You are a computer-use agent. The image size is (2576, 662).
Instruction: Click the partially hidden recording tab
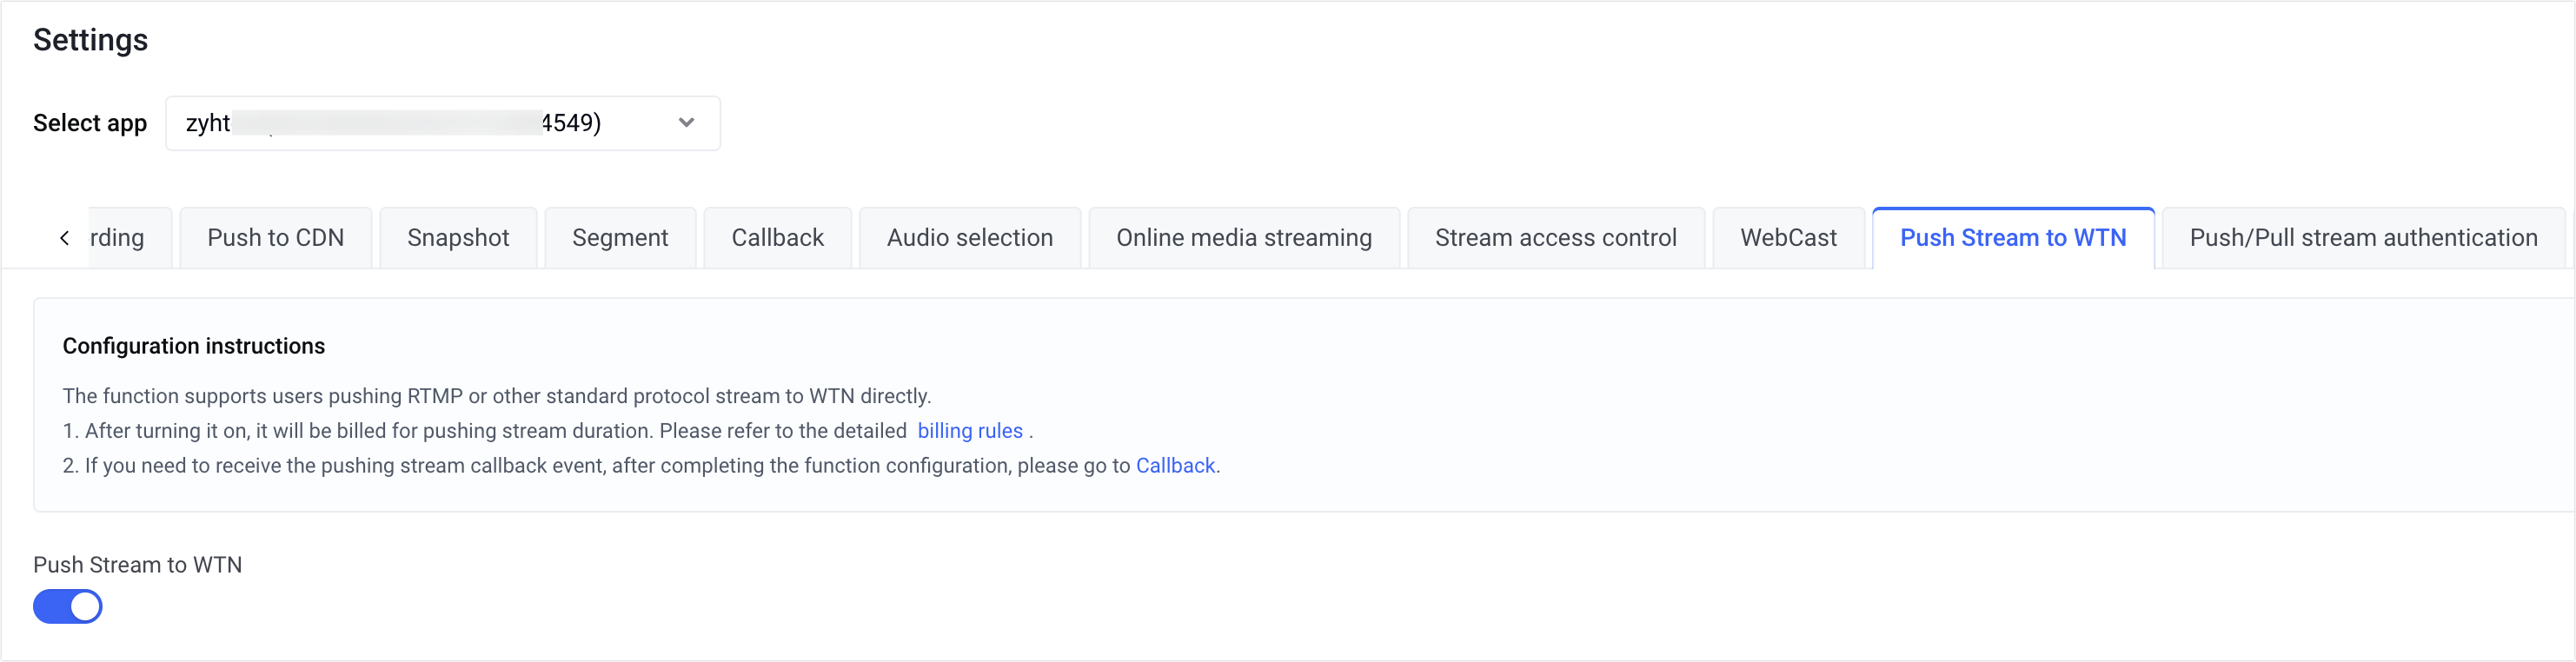point(120,238)
